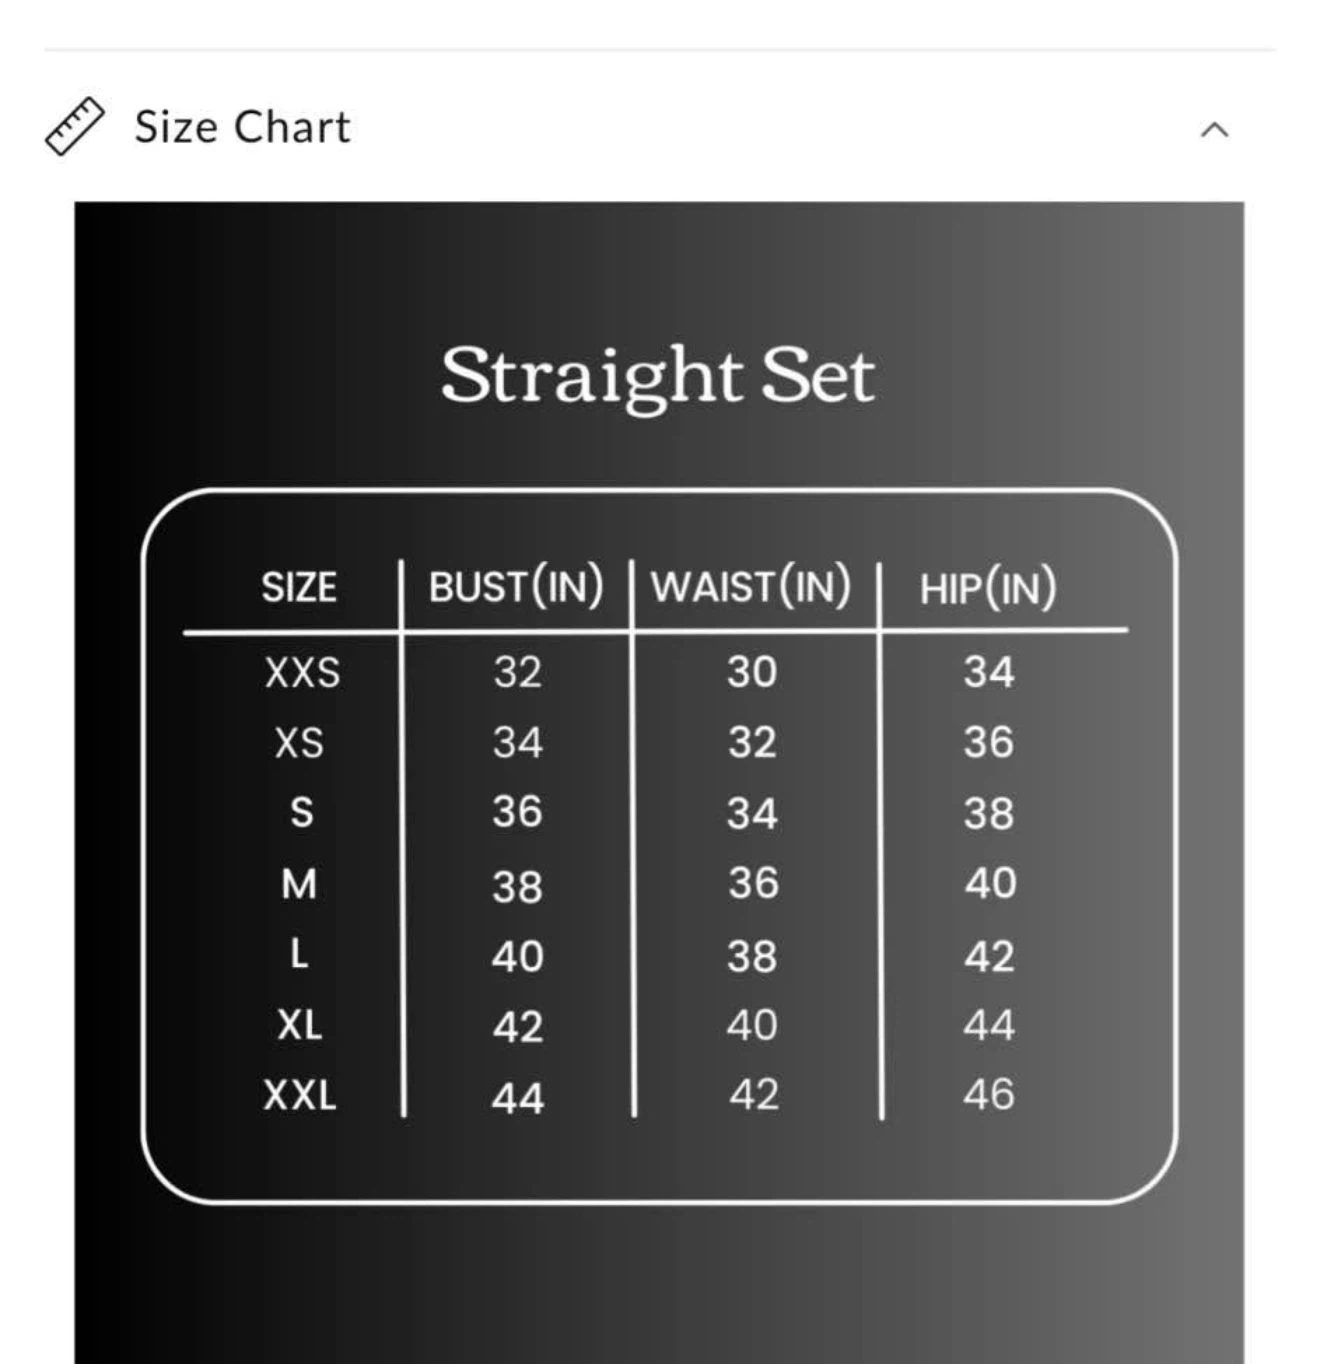Click hip value 46 for size XXL
Screen dimensions: 1320x1364
[x=989, y=1095]
